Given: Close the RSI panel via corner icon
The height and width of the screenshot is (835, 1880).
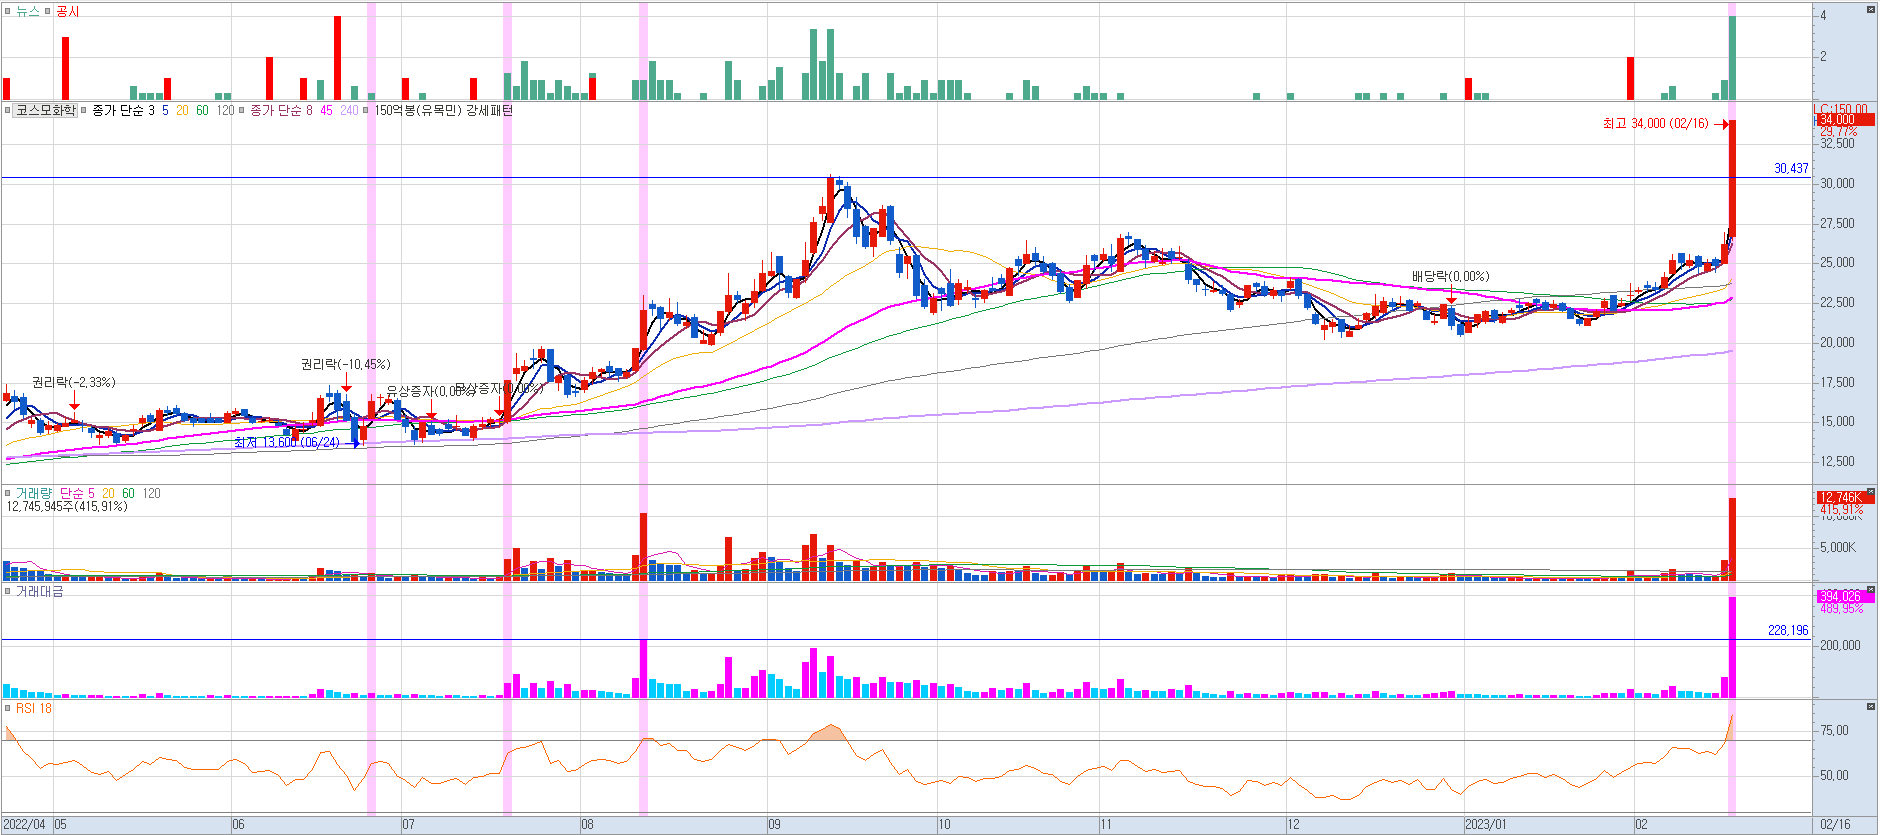Looking at the screenshot, I should point(1871,707).
